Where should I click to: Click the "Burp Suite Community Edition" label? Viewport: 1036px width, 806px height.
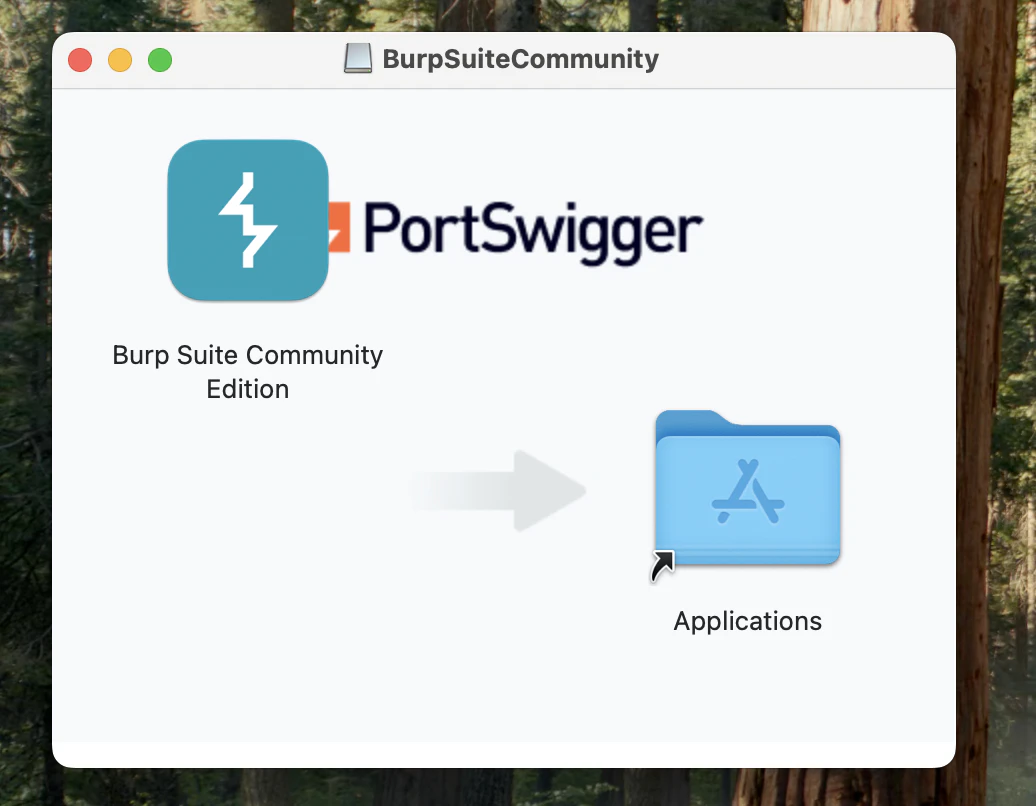click(248, 372)
